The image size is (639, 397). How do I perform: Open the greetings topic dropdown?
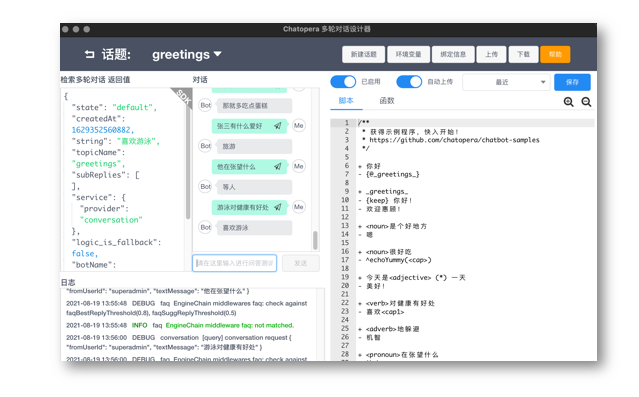pos(187,54)
